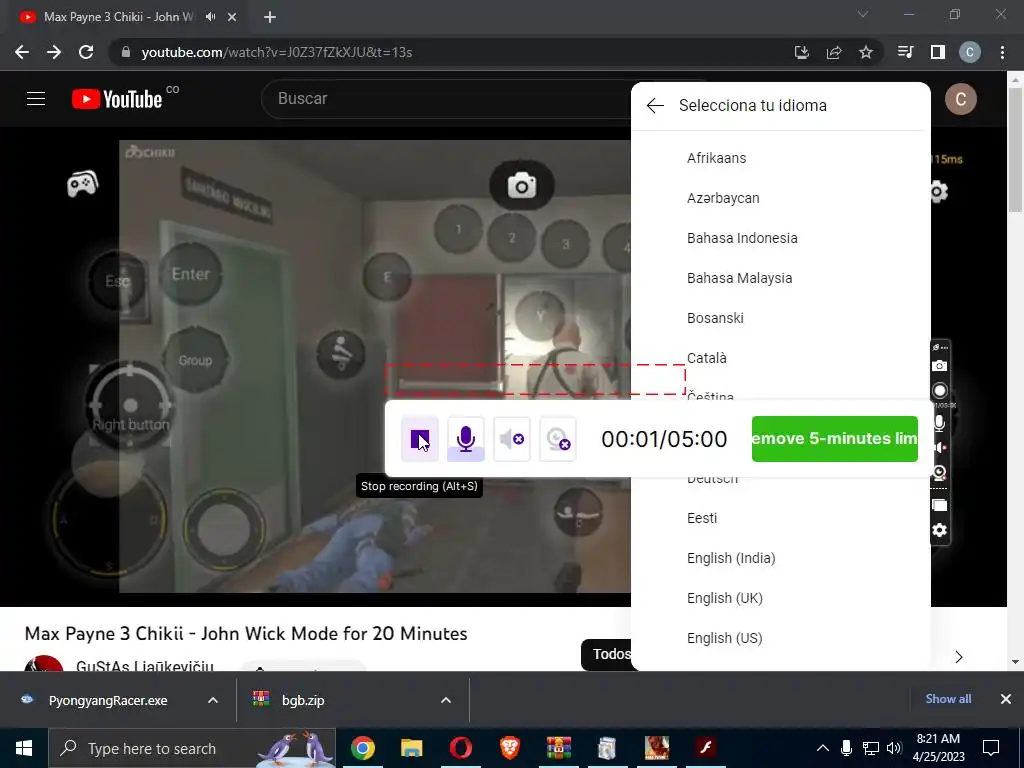Click Show all downloads
Image resolution: width=1024 pixels, height=768 pixels.
(948, 699)
